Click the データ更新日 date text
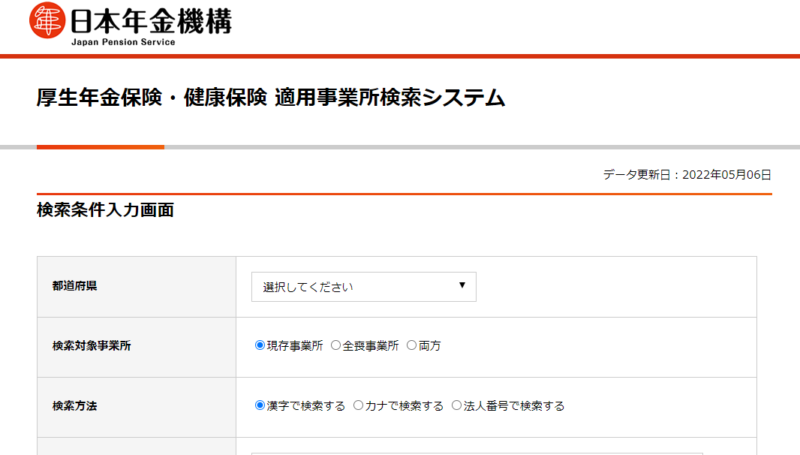 [687, 174]
